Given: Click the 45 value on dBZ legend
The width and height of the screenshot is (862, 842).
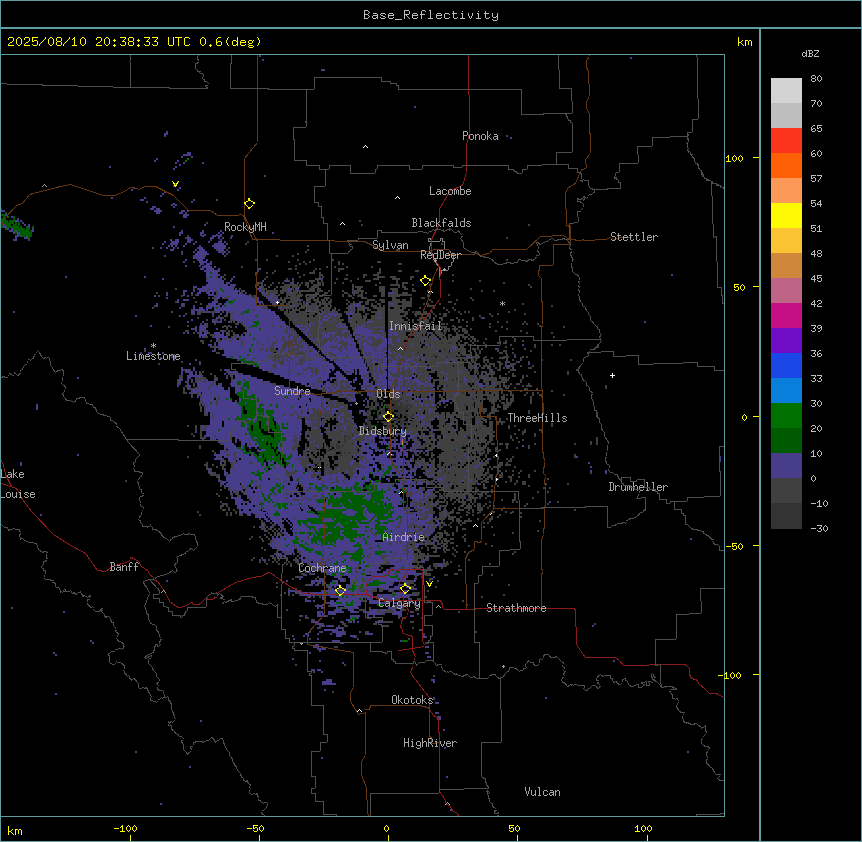Looking at the screenshot, I should tap(816, 278).
